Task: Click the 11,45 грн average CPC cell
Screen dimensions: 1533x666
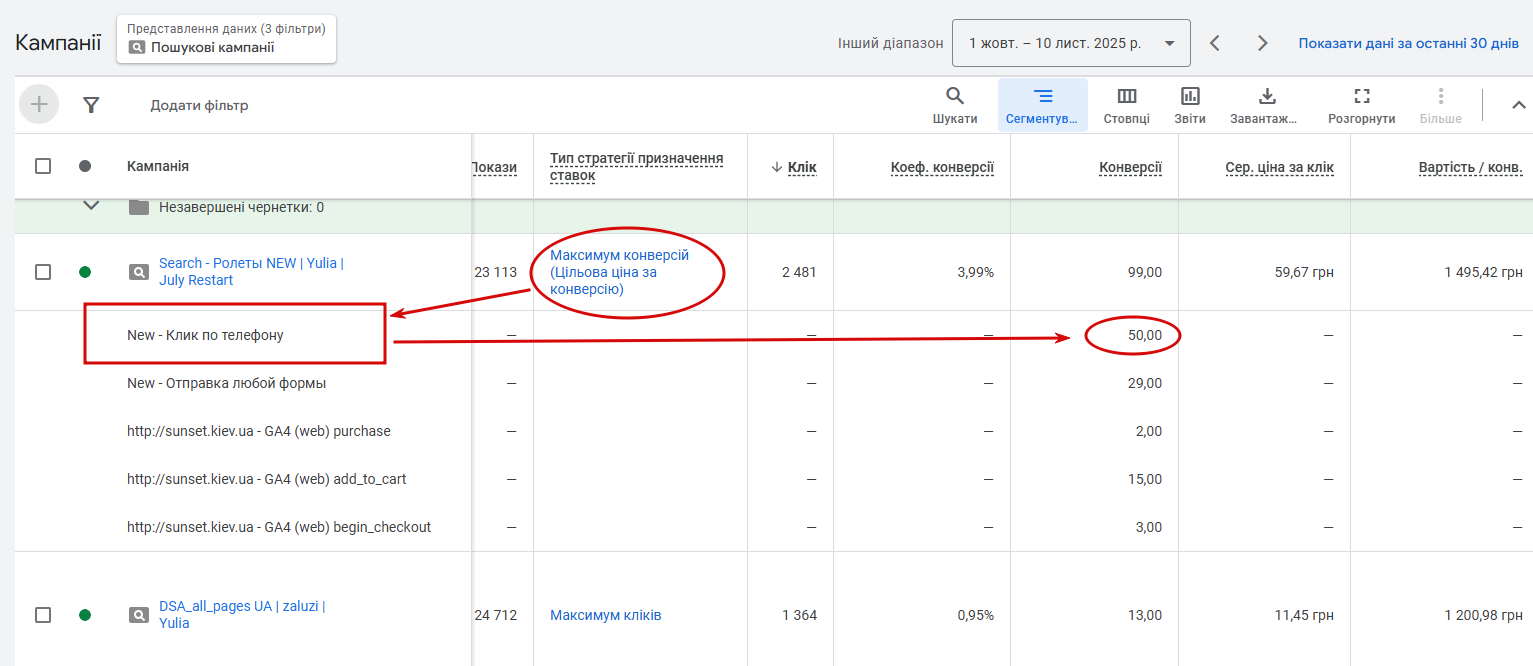Action: click(1304, 615)
